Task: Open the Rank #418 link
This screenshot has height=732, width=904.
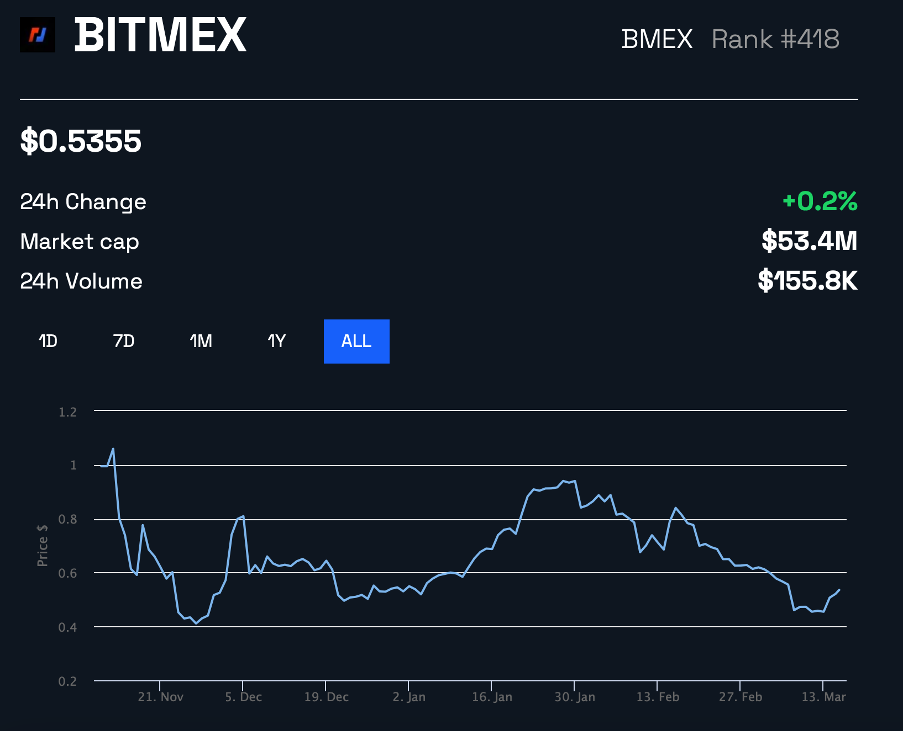Action: [x=774, y=40]
